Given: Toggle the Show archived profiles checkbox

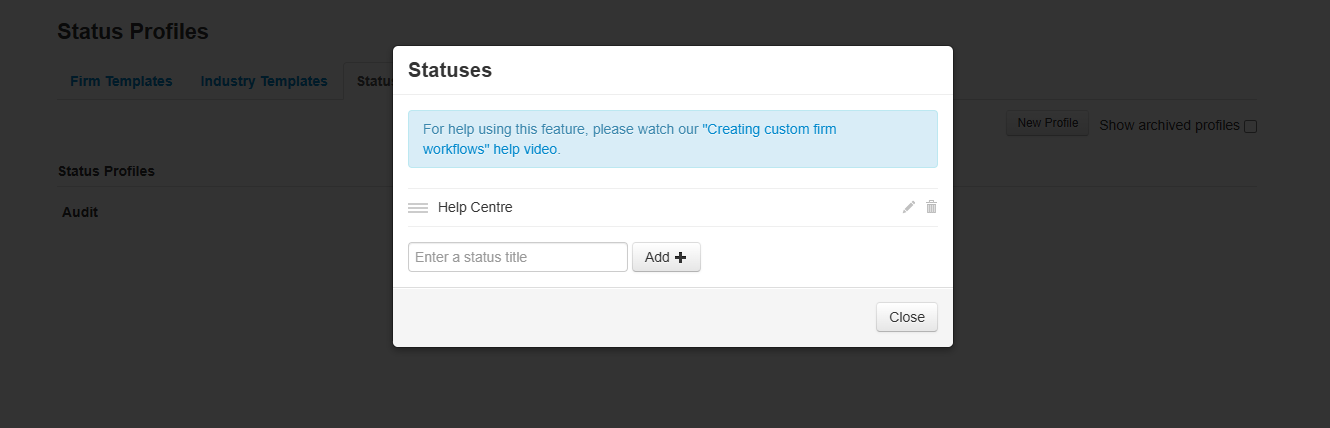Looking at the screenshot, I should click(x=1250, y=126).
